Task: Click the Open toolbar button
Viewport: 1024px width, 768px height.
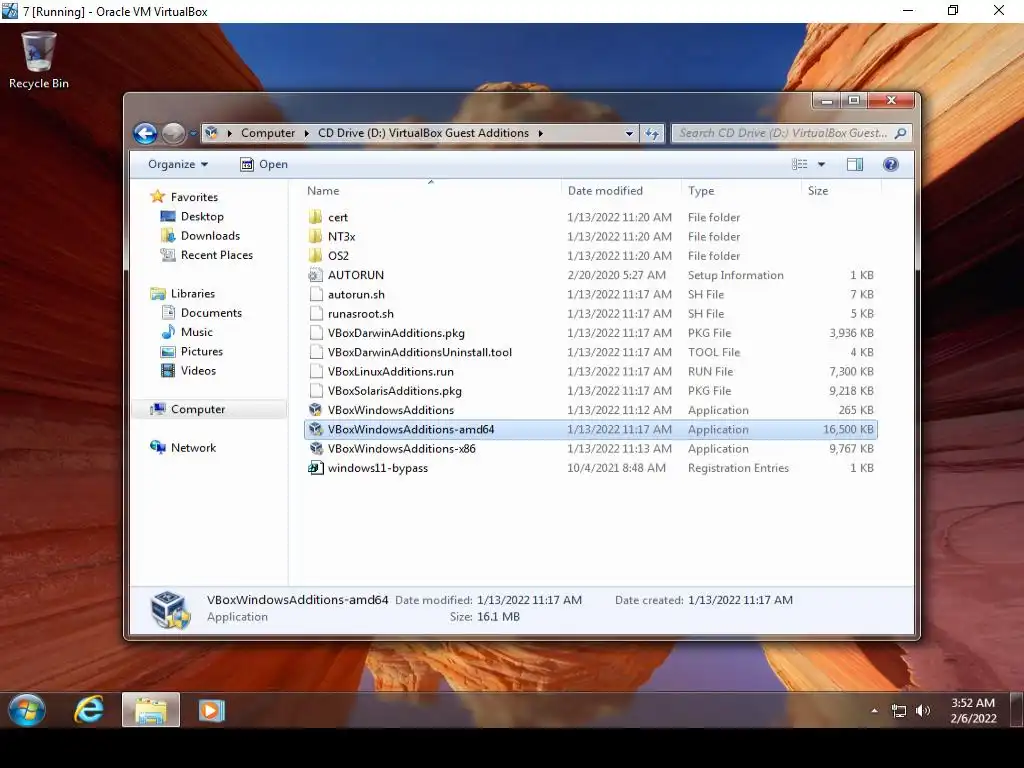Action: click(264, 165)
